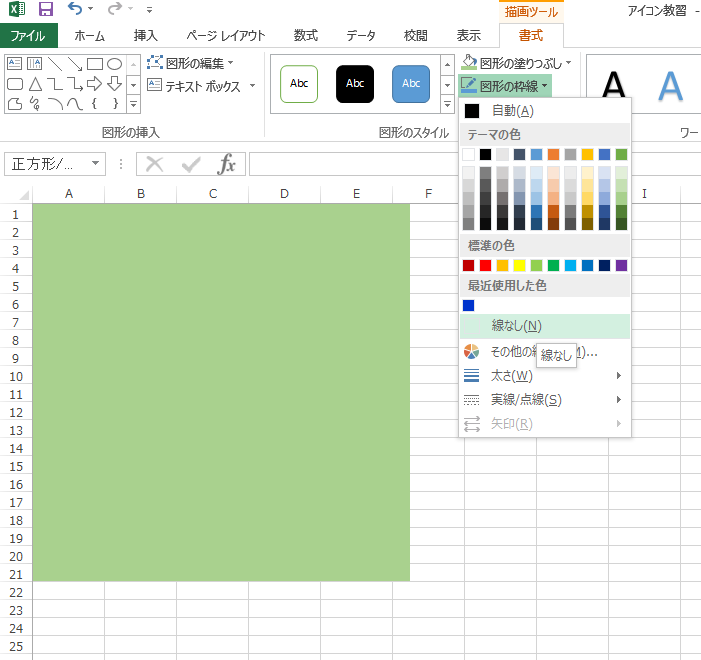Select the down block arrow shape

pyautogui.click(x=114, y=84)
